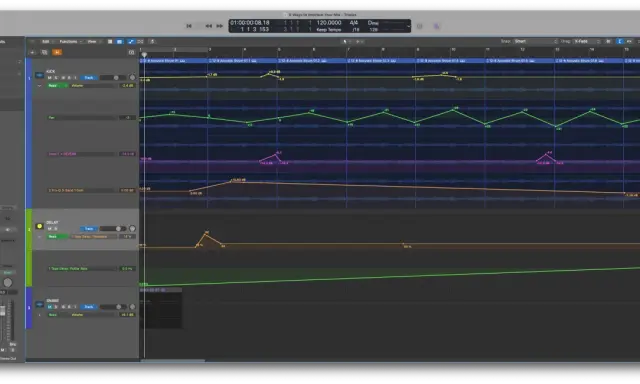640x384 pixels.
Task: Solo the KICK track
Action: coord(56,78)
